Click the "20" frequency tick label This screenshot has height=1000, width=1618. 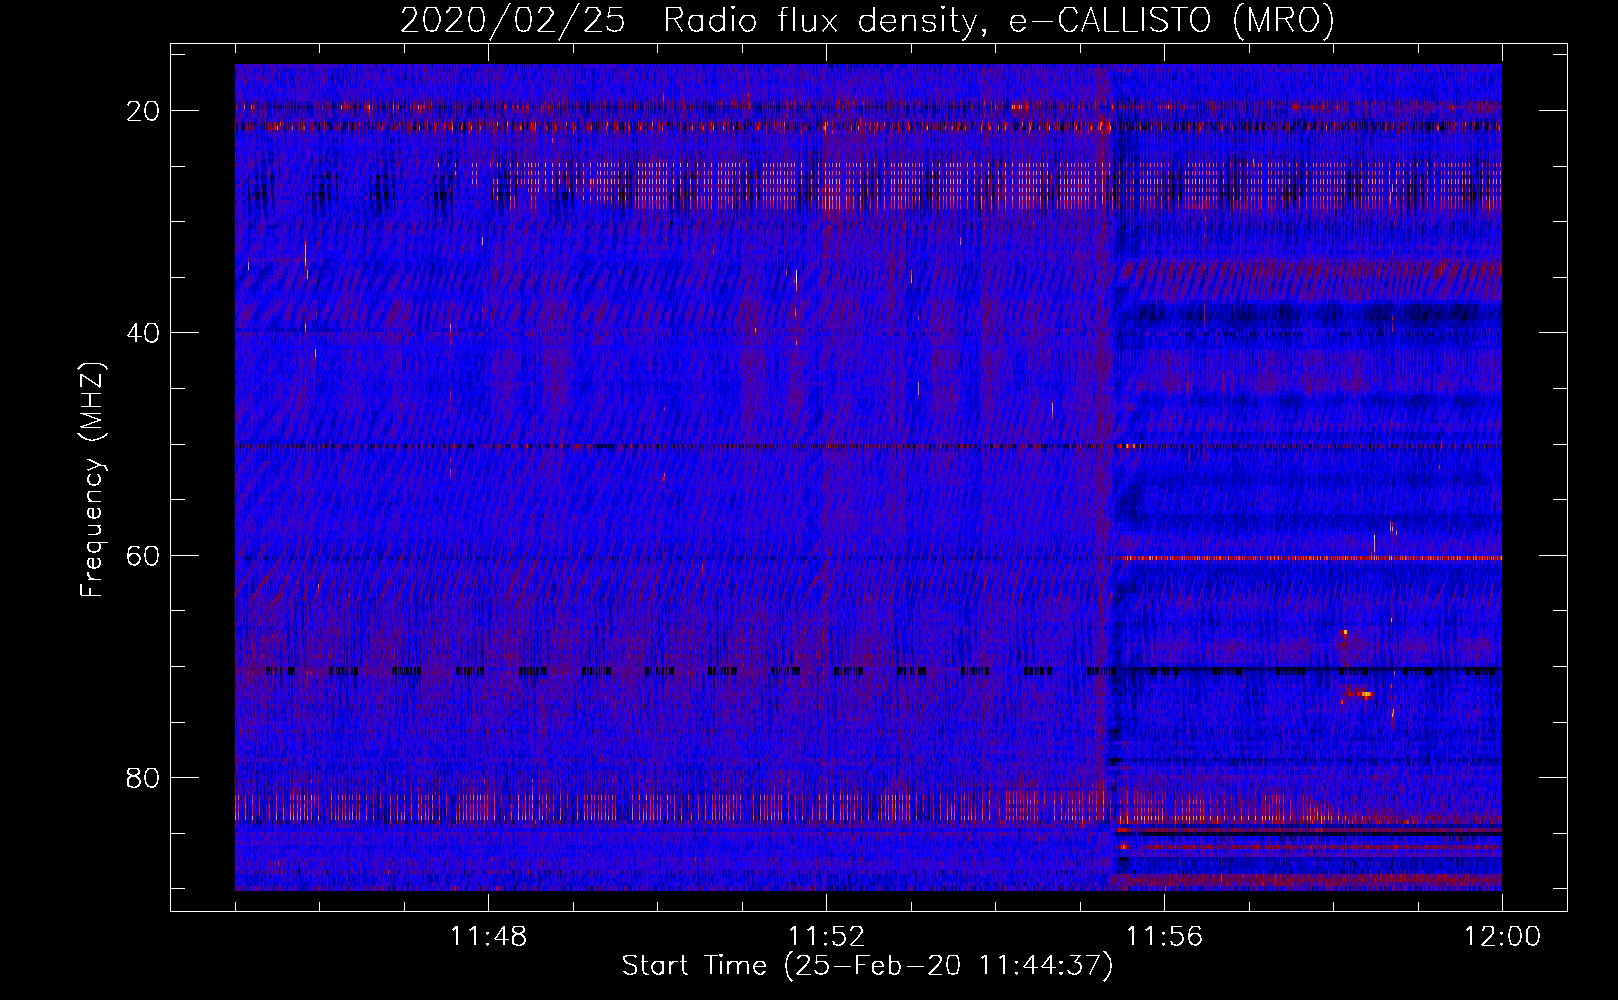pyautogui.click(x=144, y=110)
